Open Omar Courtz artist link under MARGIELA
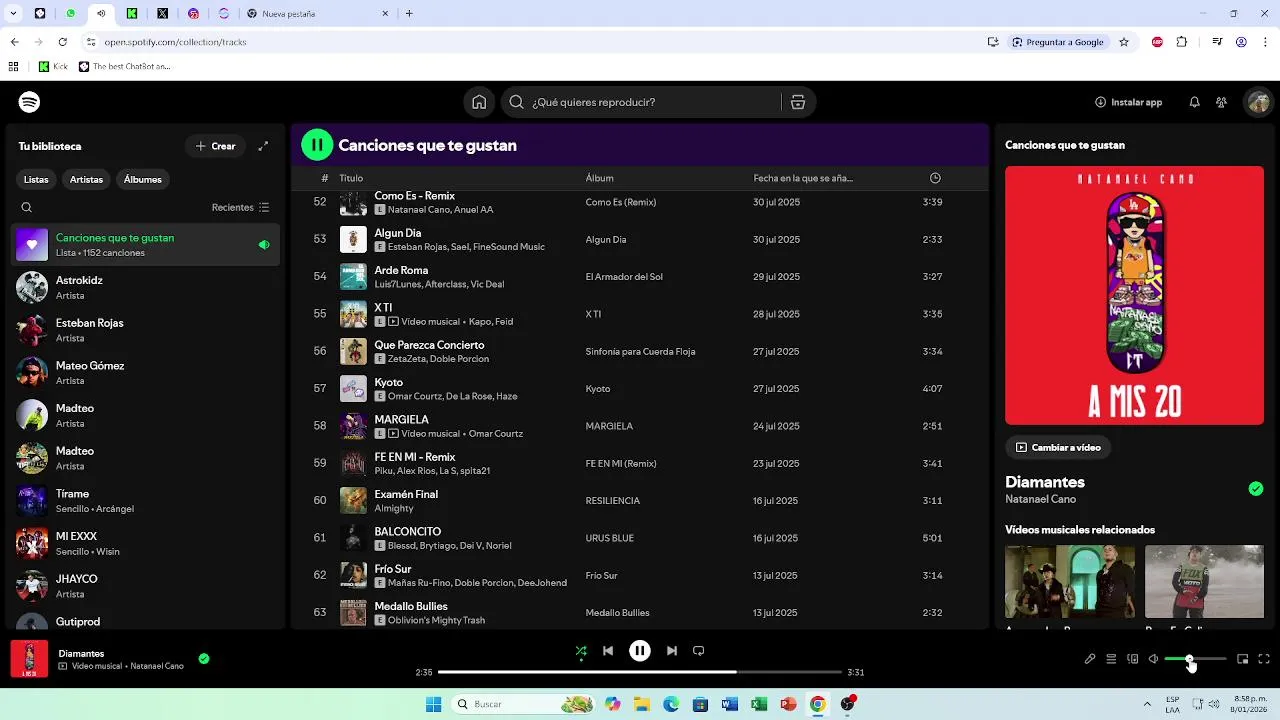This screenshot has height=720, width=1280. pyautogui.click(x=496, y=434)
